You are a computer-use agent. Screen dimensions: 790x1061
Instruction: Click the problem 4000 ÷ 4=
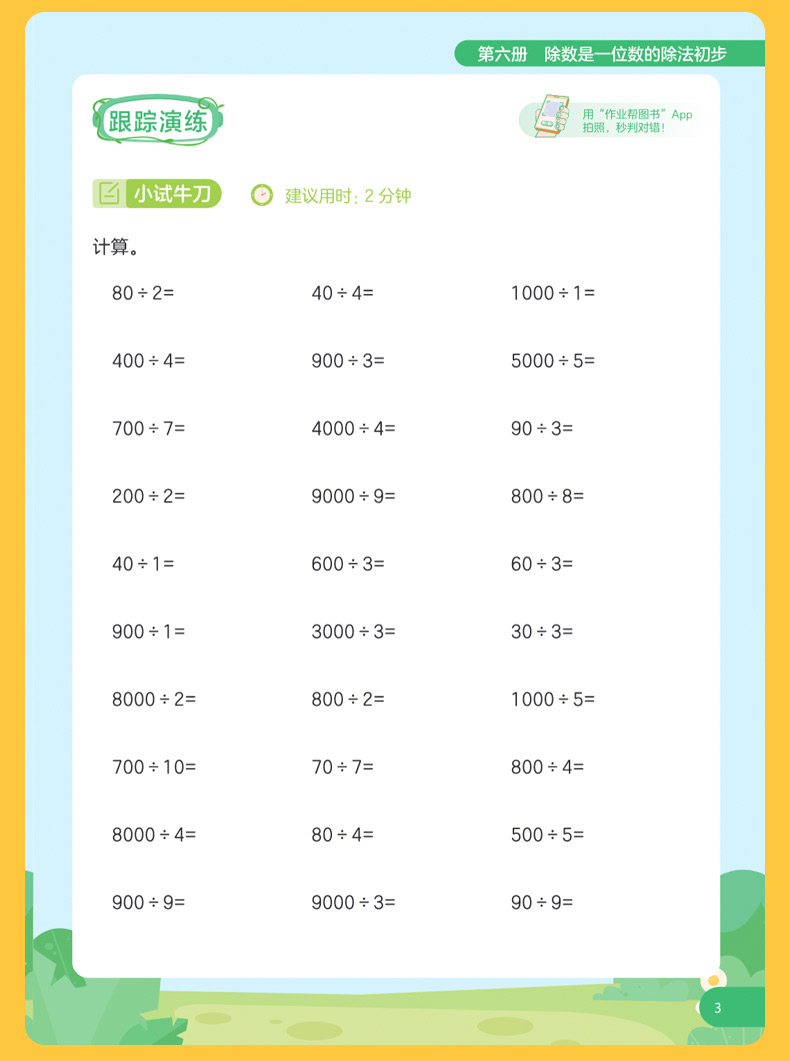pos(353,428)
